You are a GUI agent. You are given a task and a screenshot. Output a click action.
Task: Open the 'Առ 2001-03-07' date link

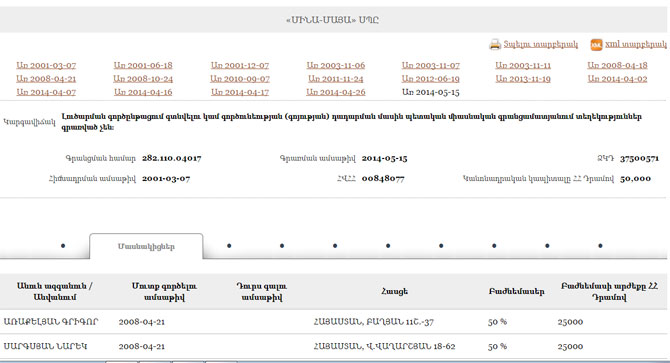click(x=46, y=65)
